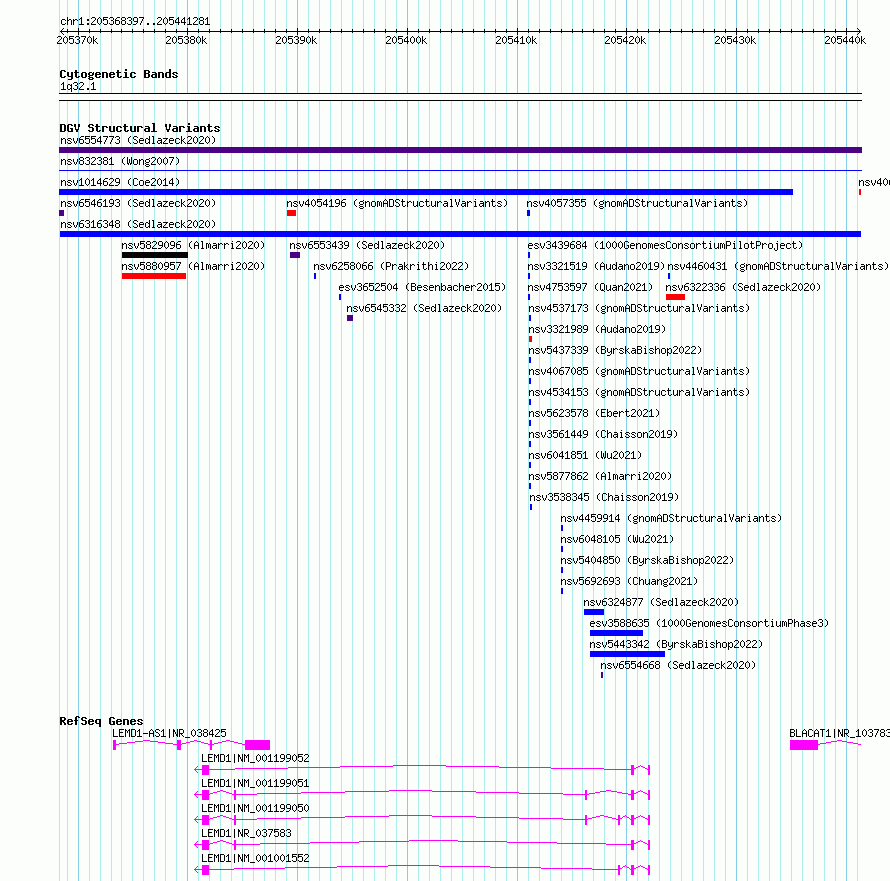Select the nsv5623578 (Ebert2021) label

pyautogui.click(x=594, y=413)
